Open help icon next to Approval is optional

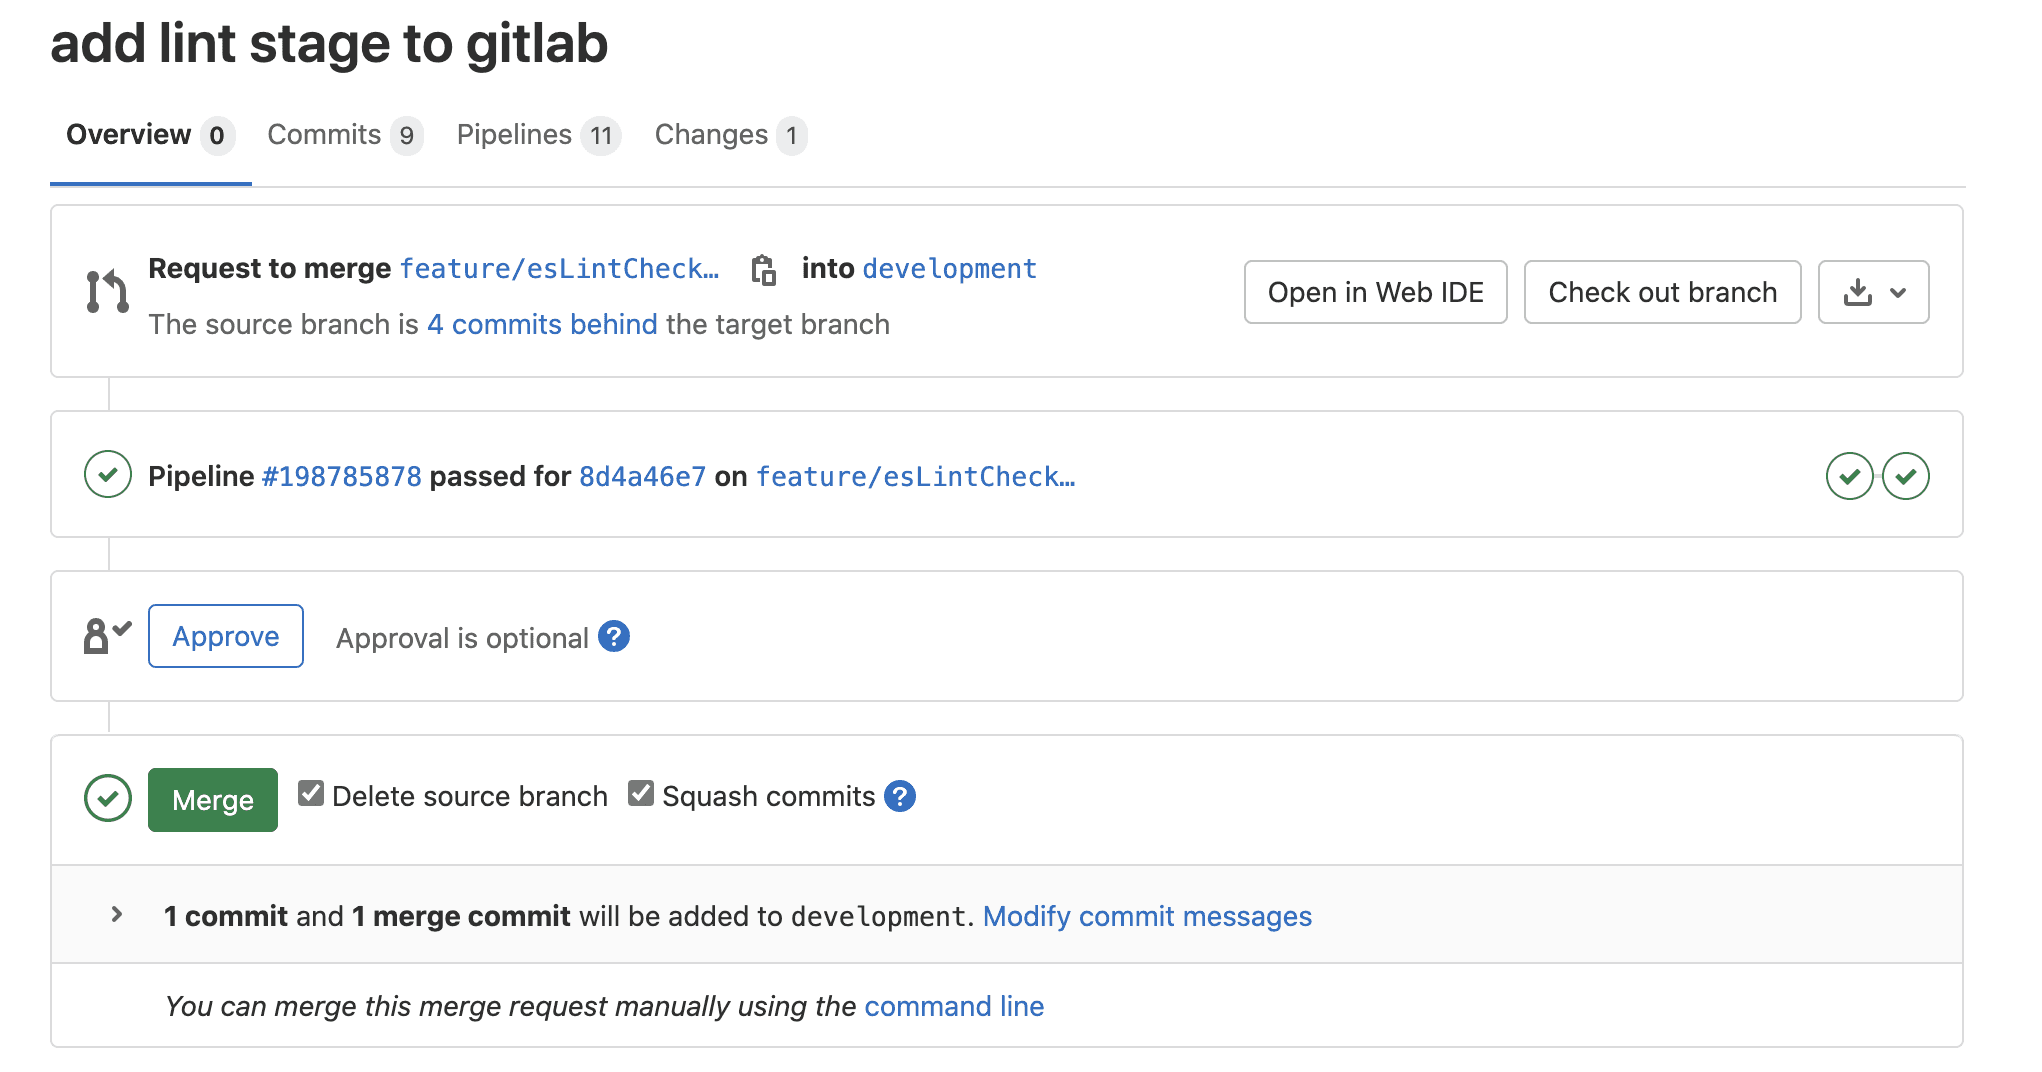(x=614, y=637)
